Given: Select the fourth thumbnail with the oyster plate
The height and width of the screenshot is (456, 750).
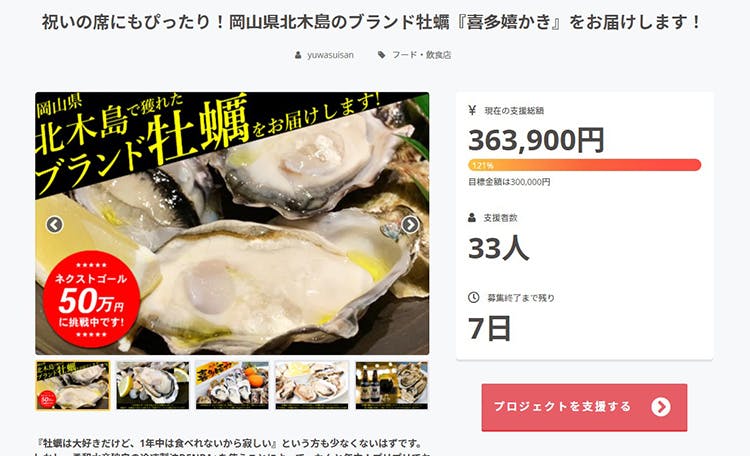Looking at the screenshot, I should coord(312,386).
